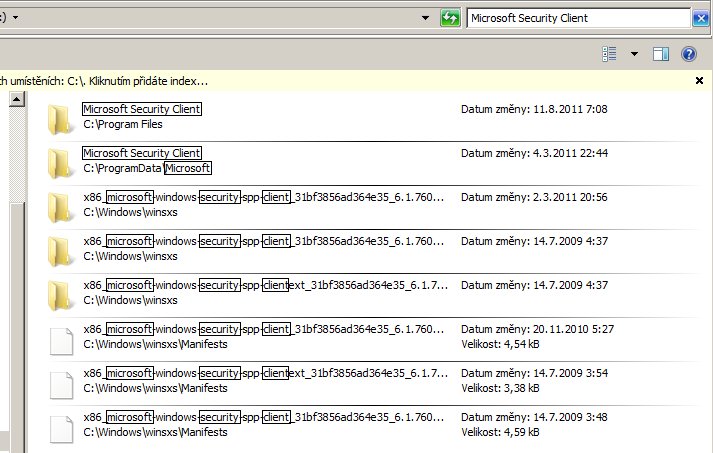The image size is (713, 453).
Task: Dismiss the yellow index information bar
Action: [x=699, y=80]
